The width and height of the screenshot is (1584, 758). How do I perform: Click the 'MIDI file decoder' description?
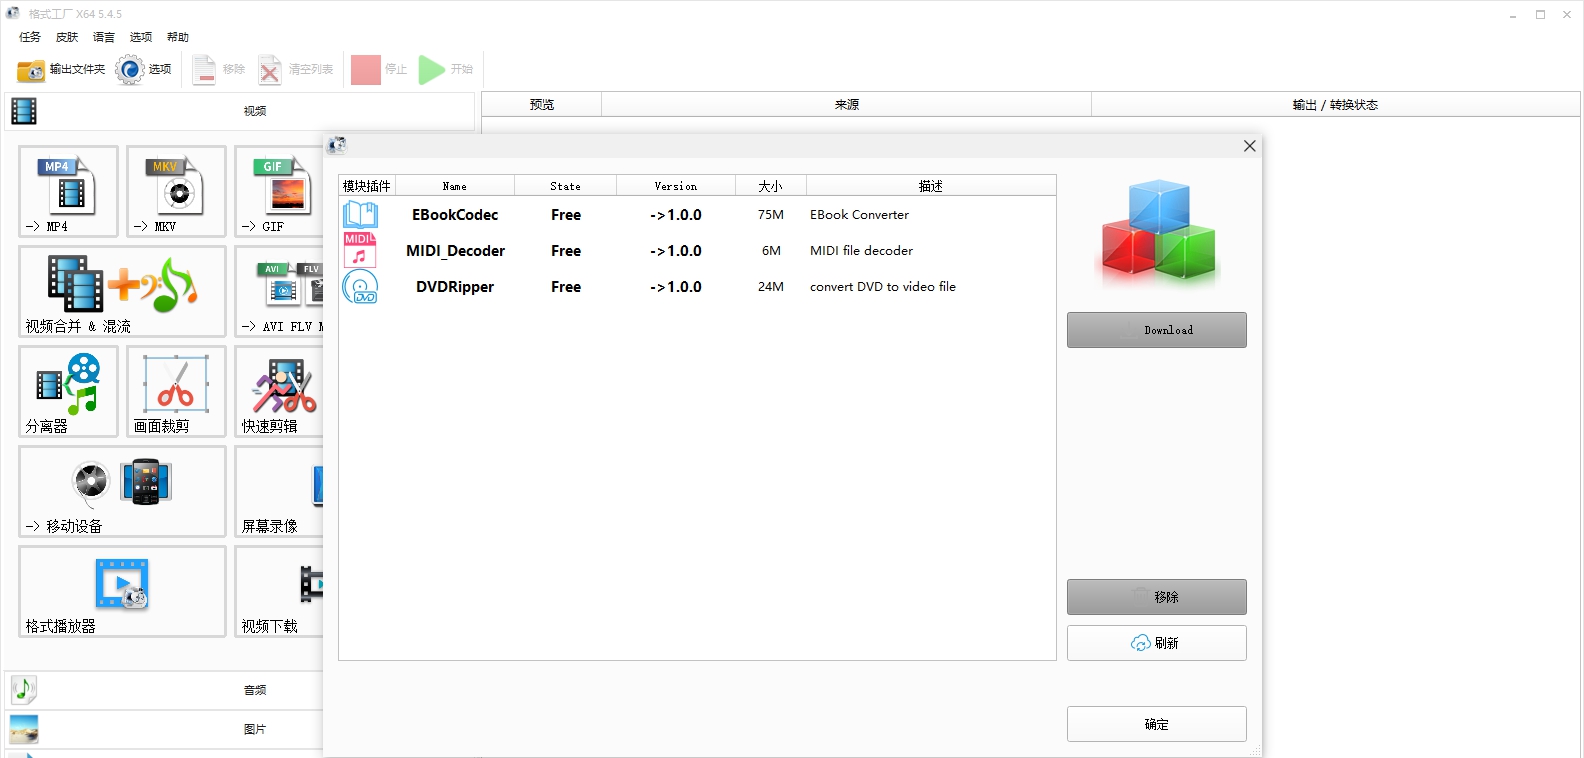[x=861, y=251]
